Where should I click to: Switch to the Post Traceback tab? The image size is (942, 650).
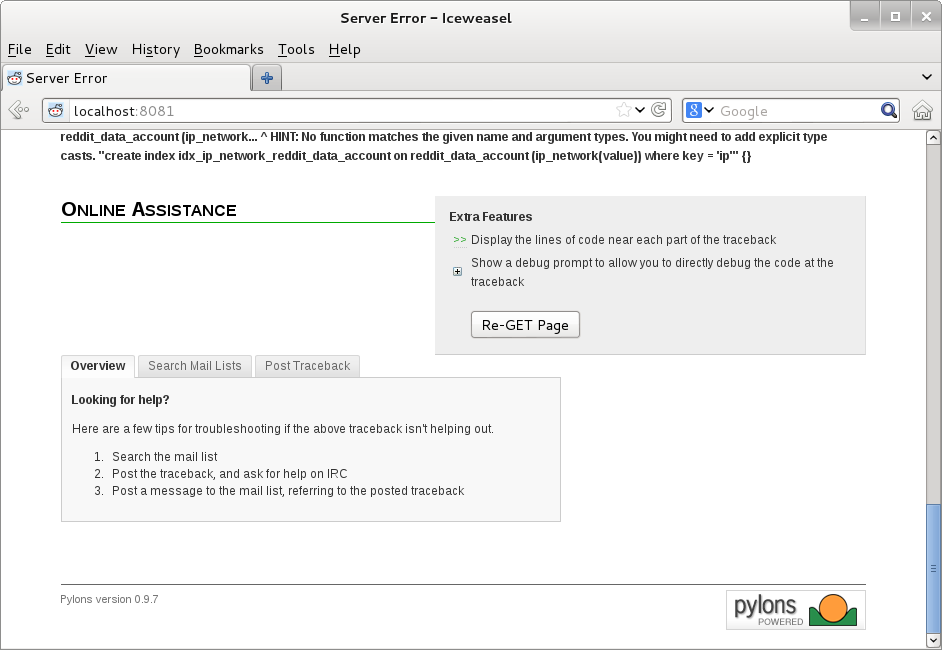pyautogui.click(x=307, y=366)
